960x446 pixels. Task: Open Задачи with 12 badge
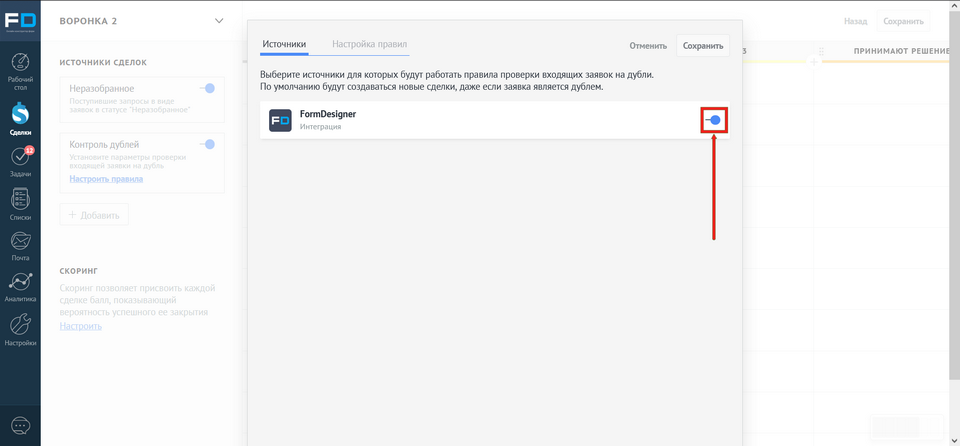[x=20, y=162]
